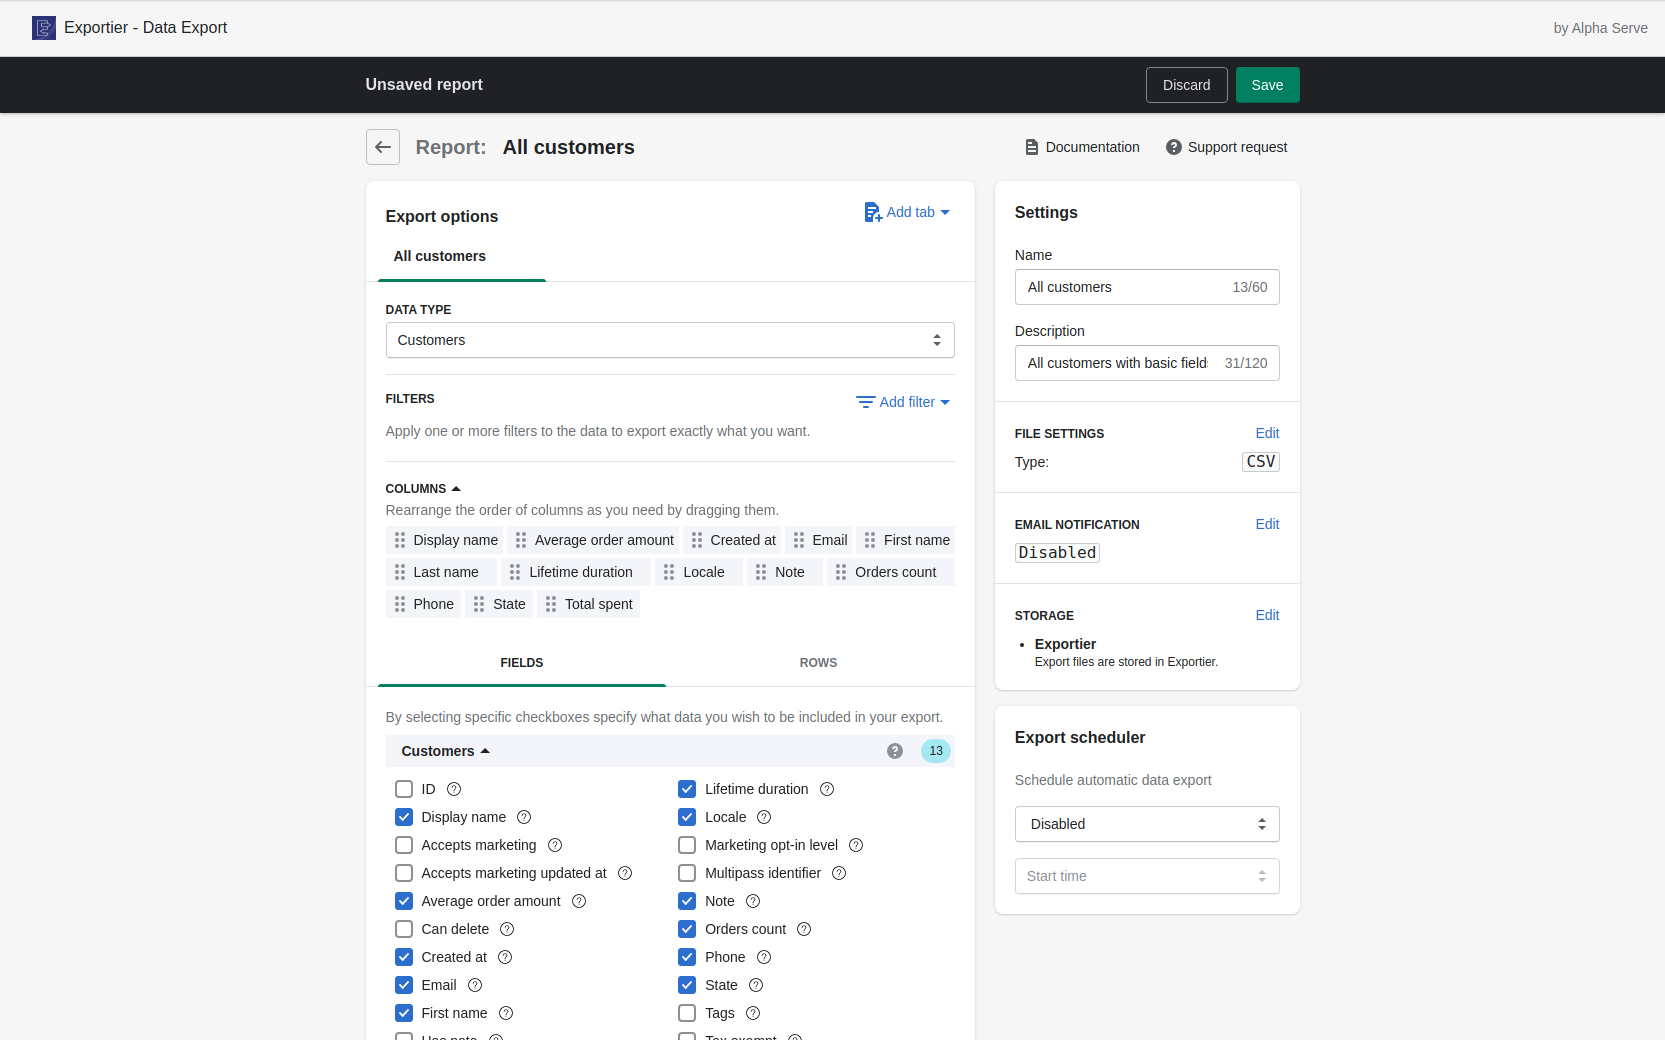
Task: Show help for Lifetime duration field
Action: [x=827, y=789]
